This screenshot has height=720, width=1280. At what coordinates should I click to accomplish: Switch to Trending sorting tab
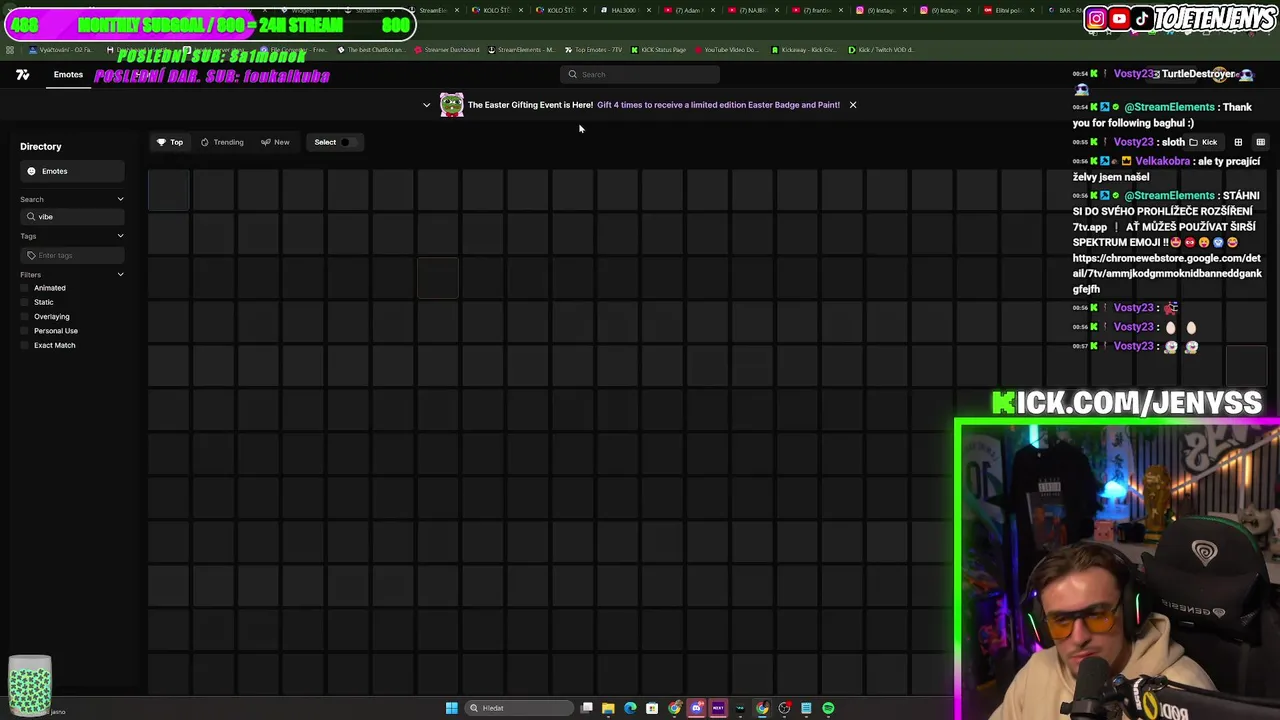point(222,142)
